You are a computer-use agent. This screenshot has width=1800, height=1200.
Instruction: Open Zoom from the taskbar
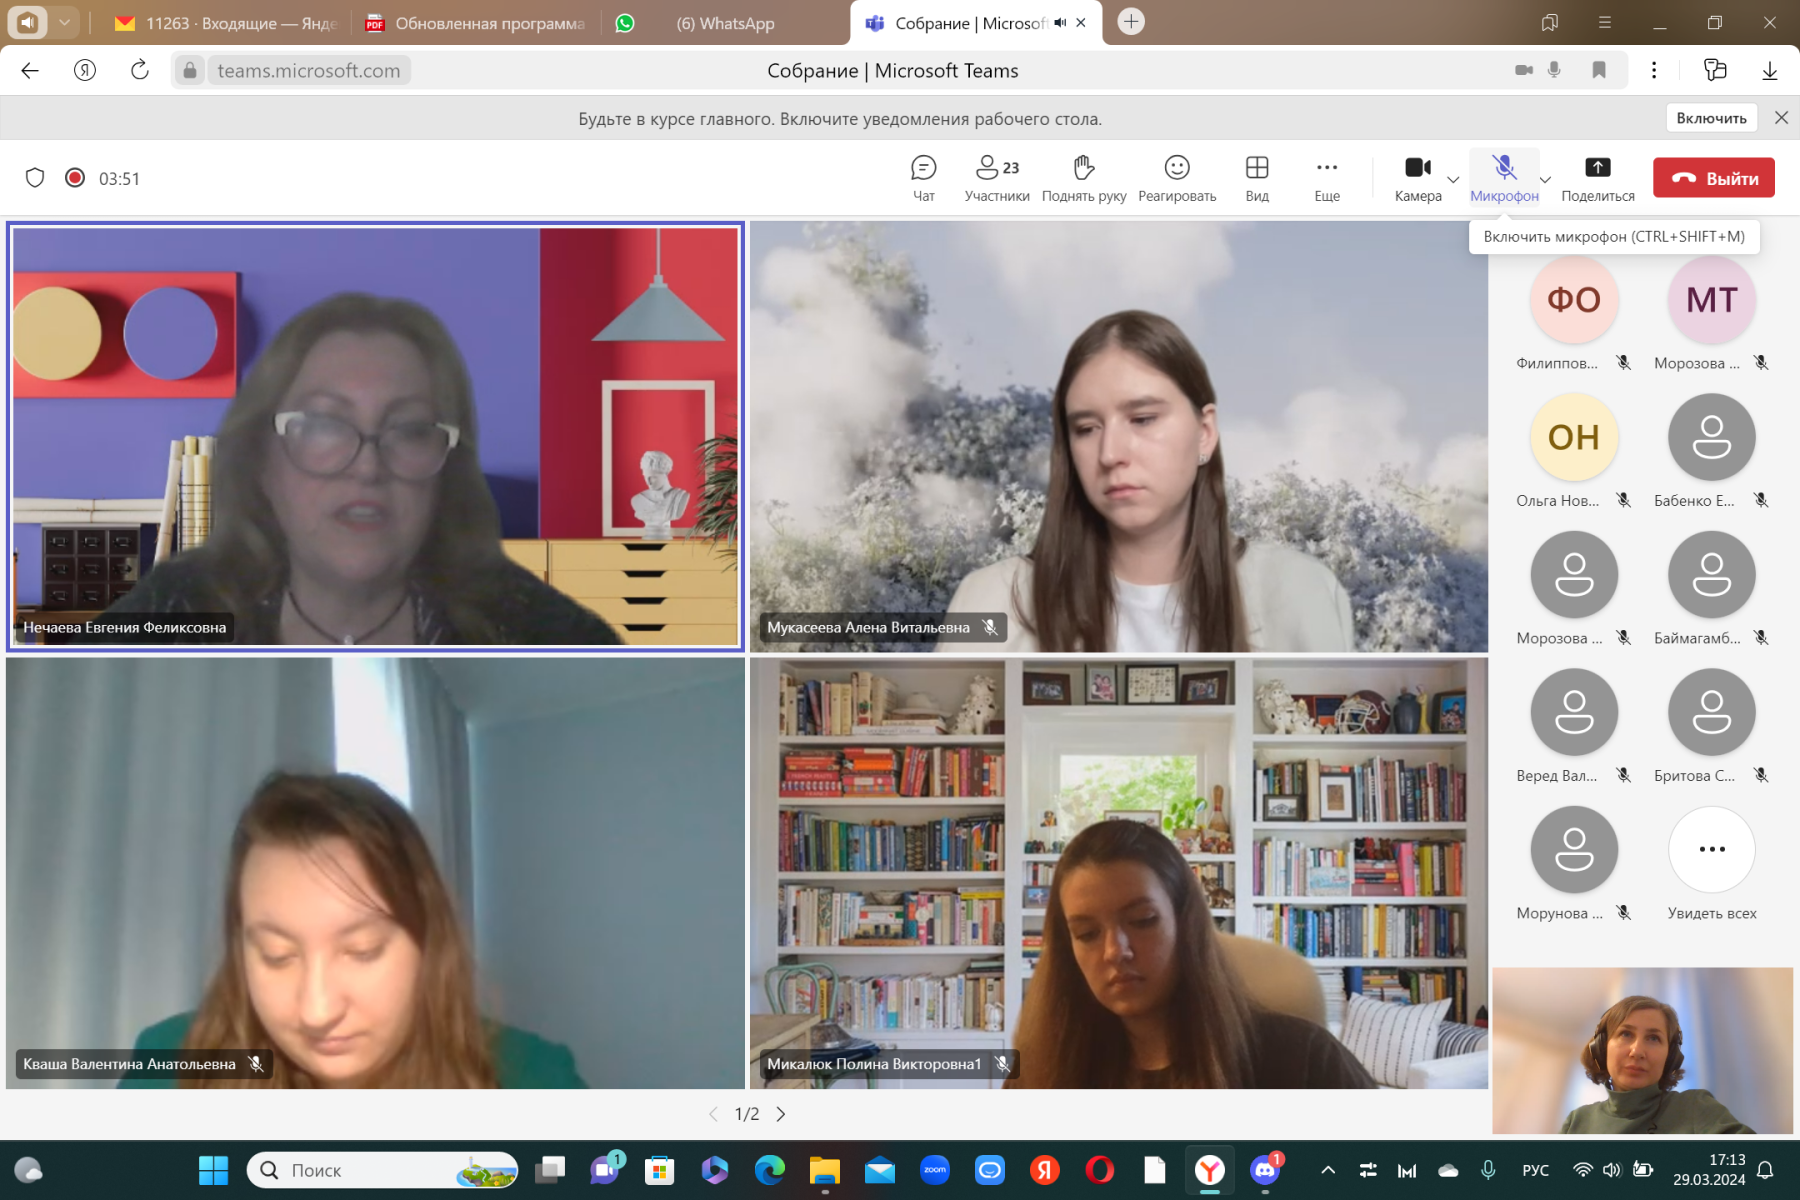click(x=935, y=1170)
